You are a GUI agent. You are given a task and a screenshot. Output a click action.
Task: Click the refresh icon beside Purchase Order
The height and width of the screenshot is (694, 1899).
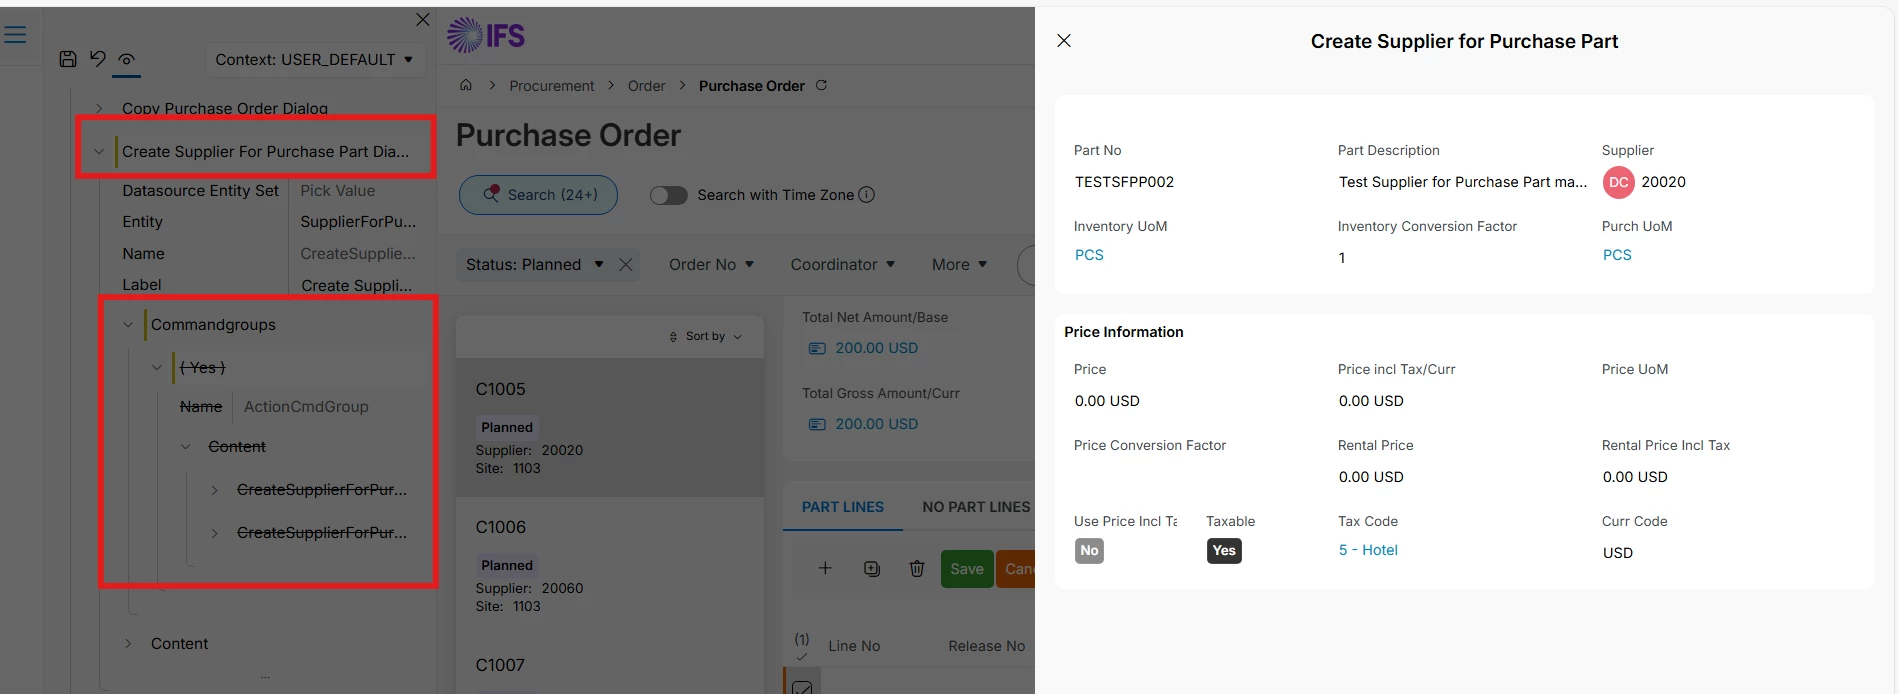pyautogui.click(x=821, y=85)
